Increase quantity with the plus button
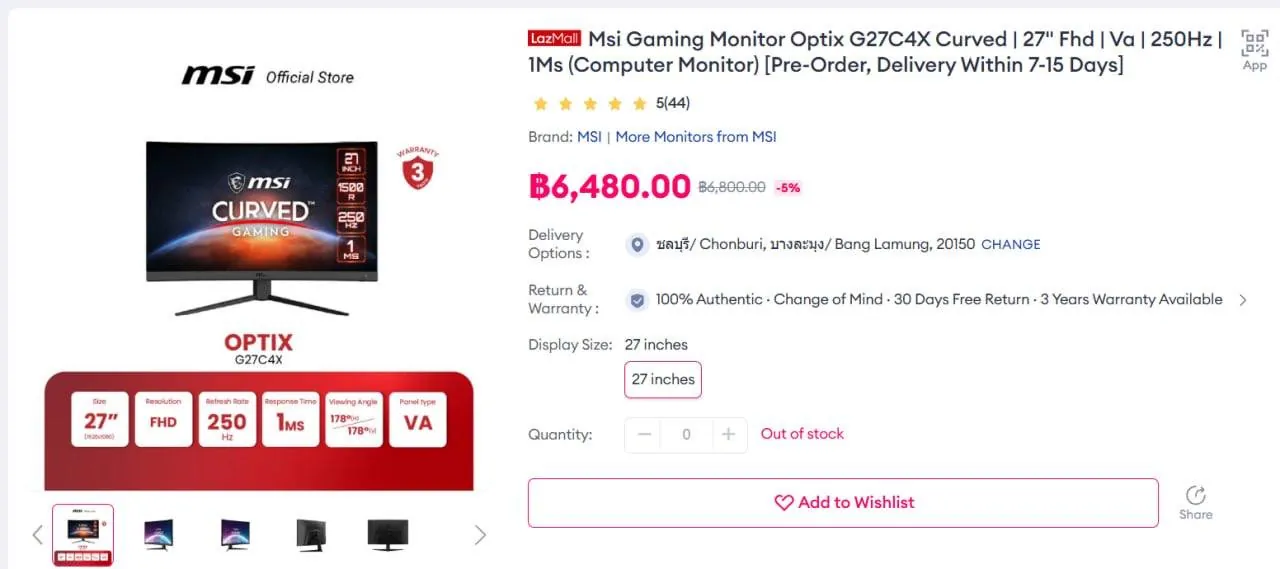The height and width of the screenshot is (569, 1280). point(729,434)
